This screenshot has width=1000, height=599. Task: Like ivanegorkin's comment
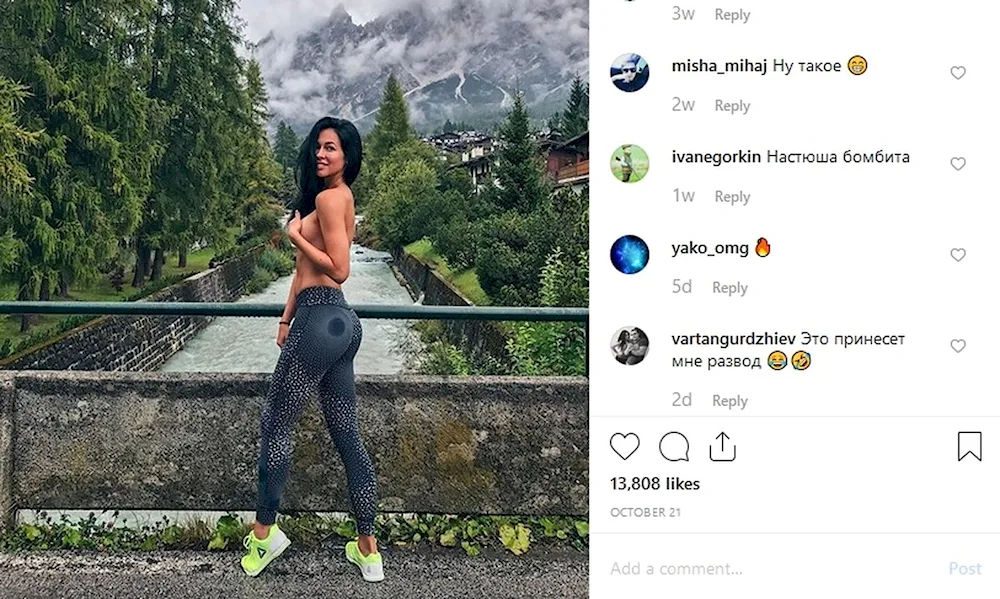[x=958, y=164]
